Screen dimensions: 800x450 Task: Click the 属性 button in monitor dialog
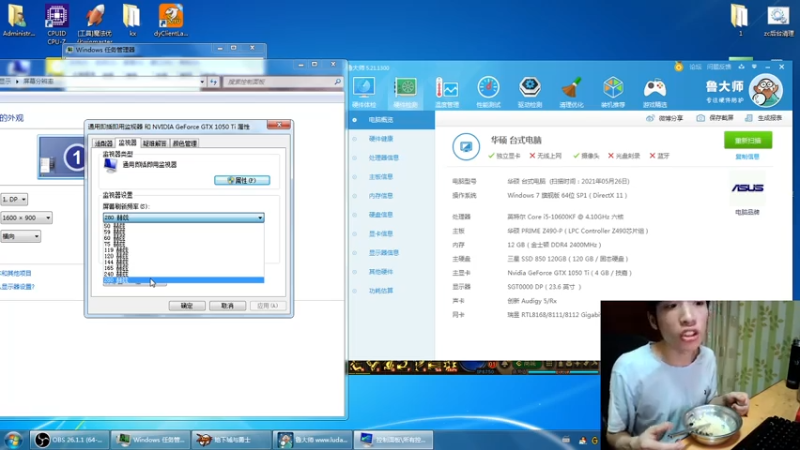(242, 180)
